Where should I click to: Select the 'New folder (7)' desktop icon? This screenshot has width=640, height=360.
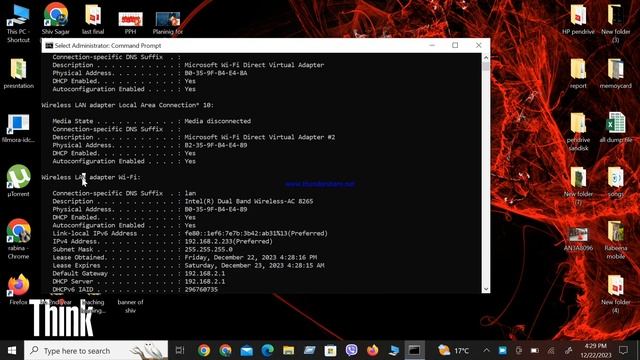pyautogui.click(x=578, y=178)
